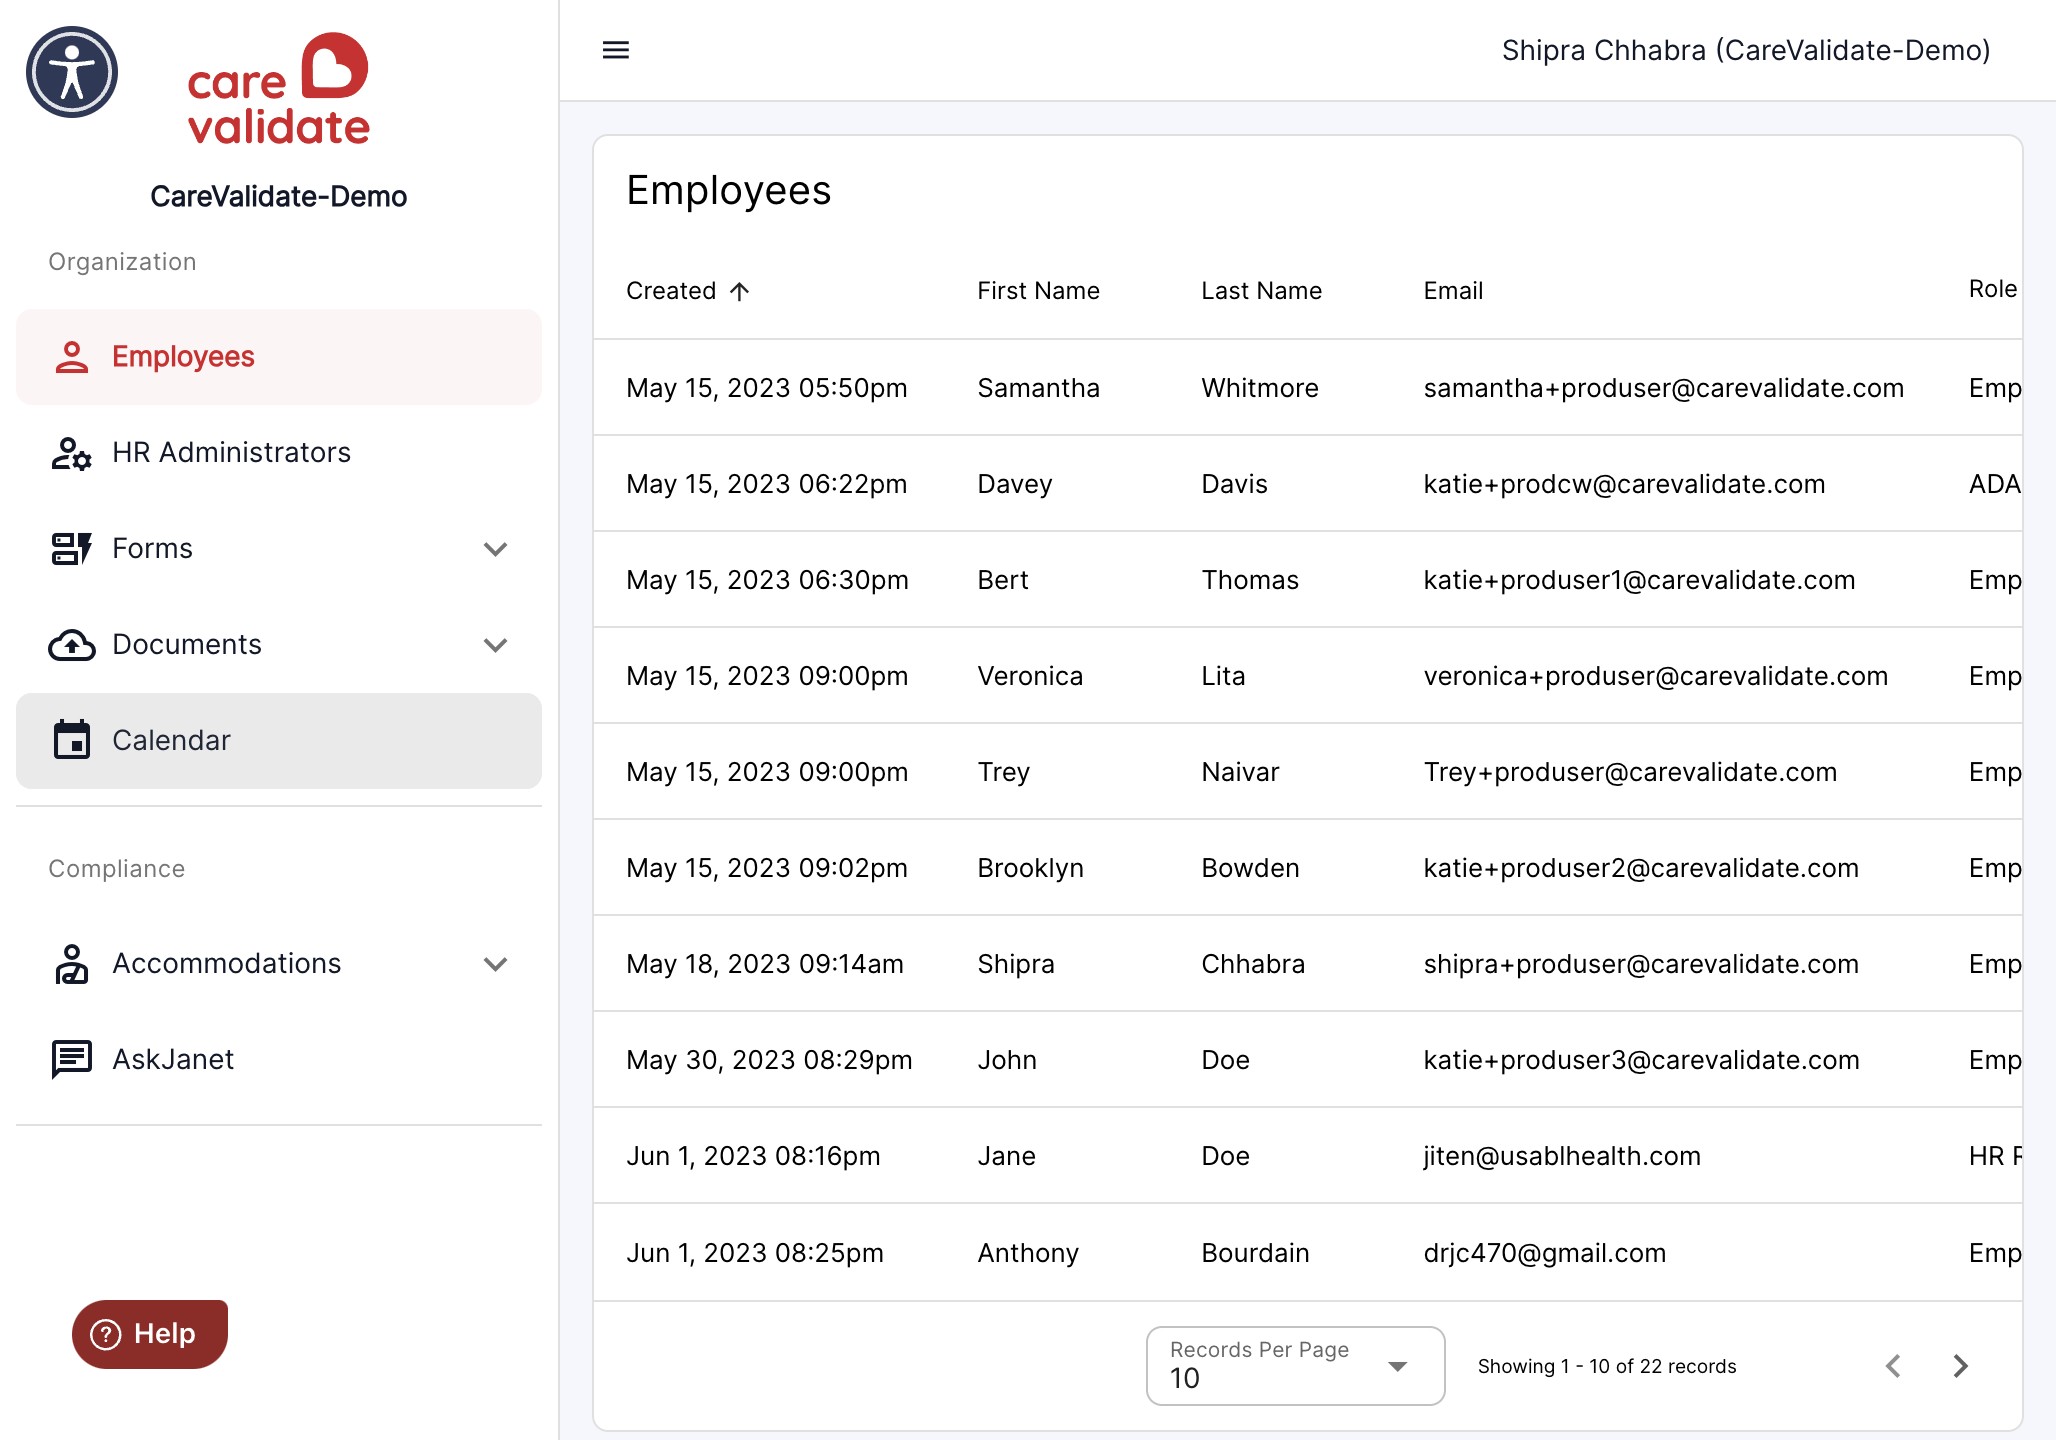Viewport: 2056px width, 1440px height.
Task: Select the Davey Davis row's first name
Action: 1015,484
